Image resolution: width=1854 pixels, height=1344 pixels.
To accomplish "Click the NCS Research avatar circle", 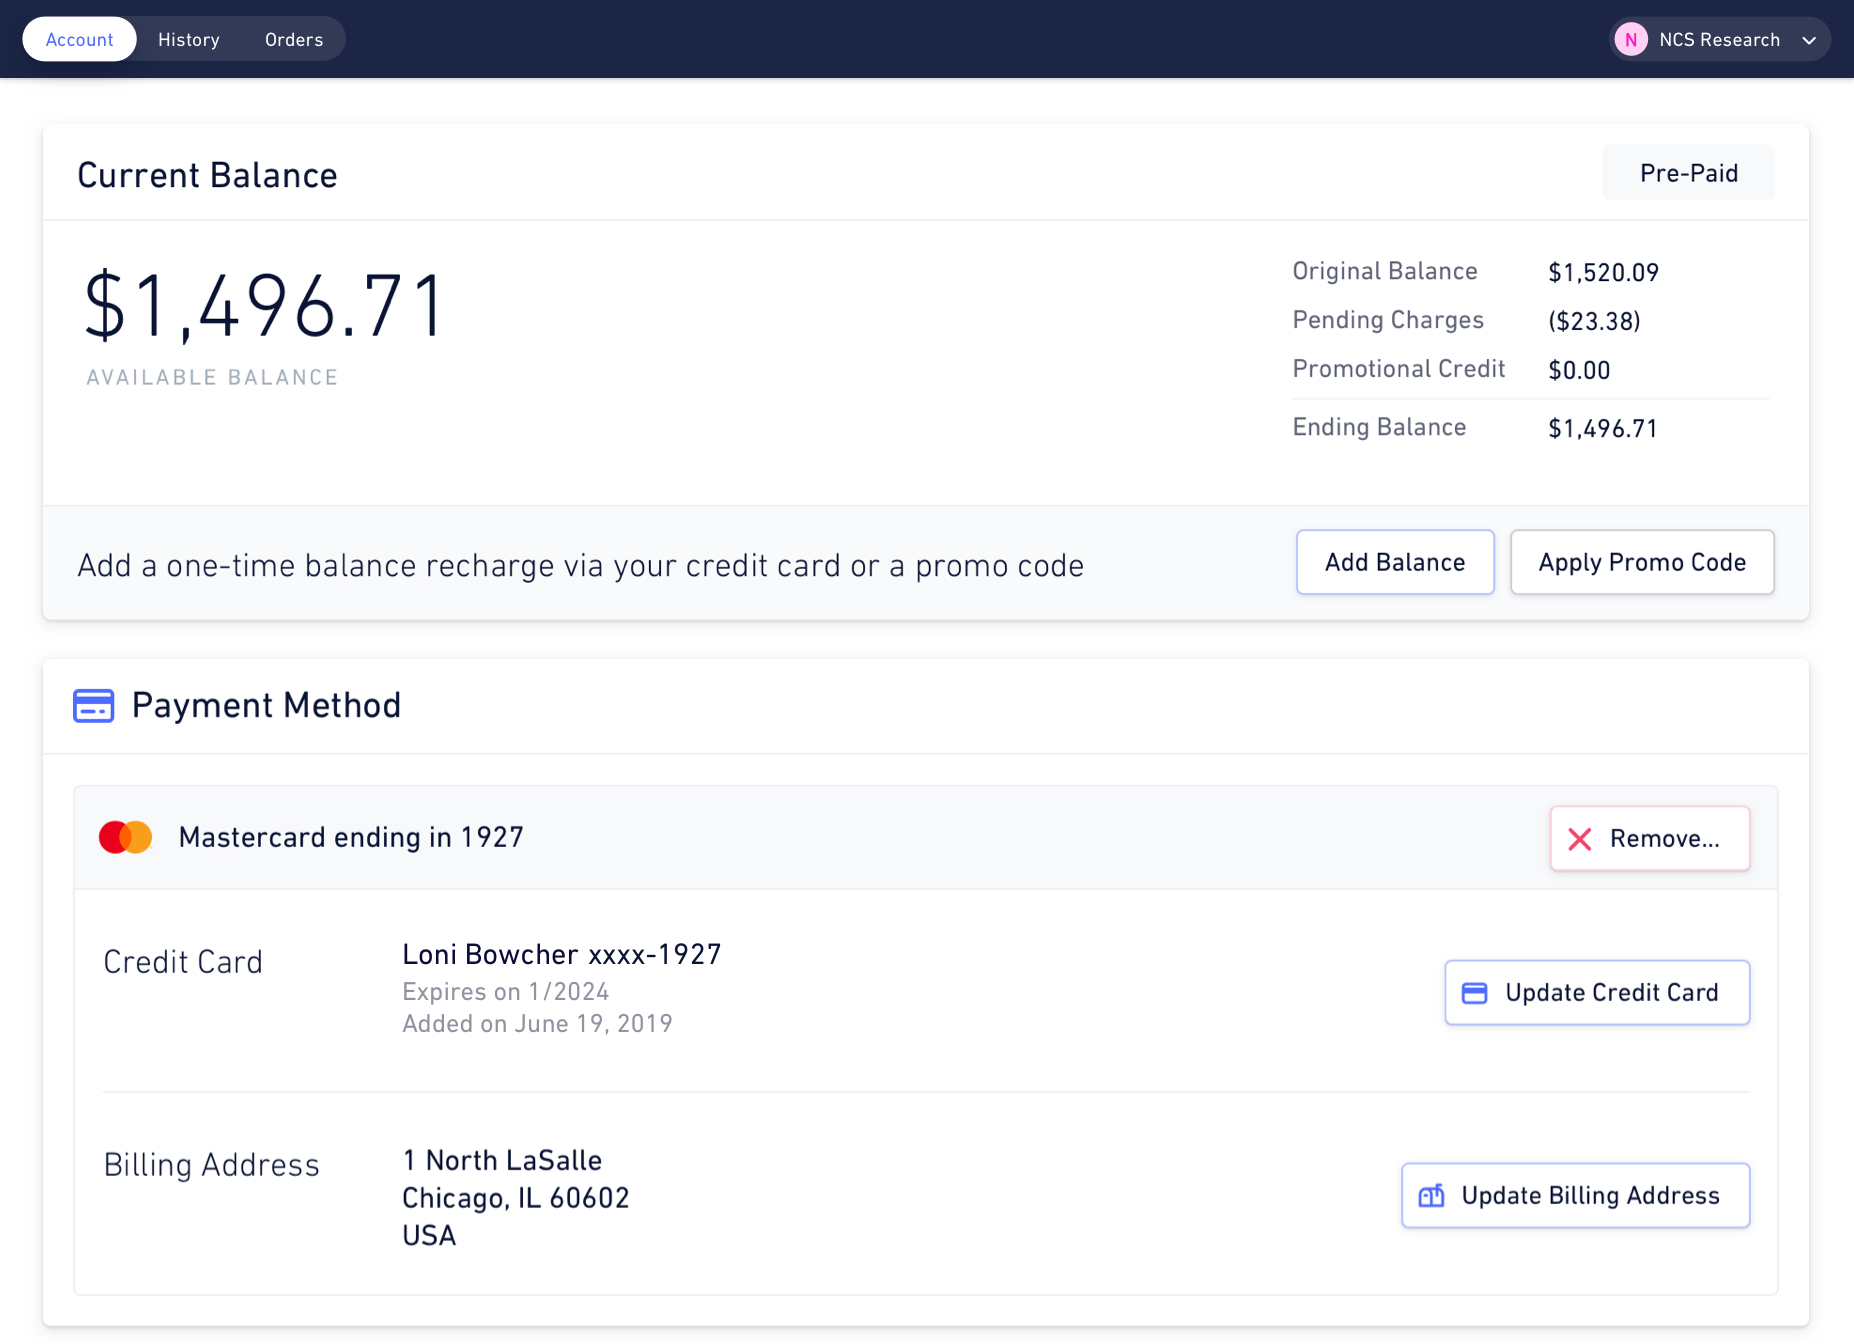I will tap(1631, 39).
